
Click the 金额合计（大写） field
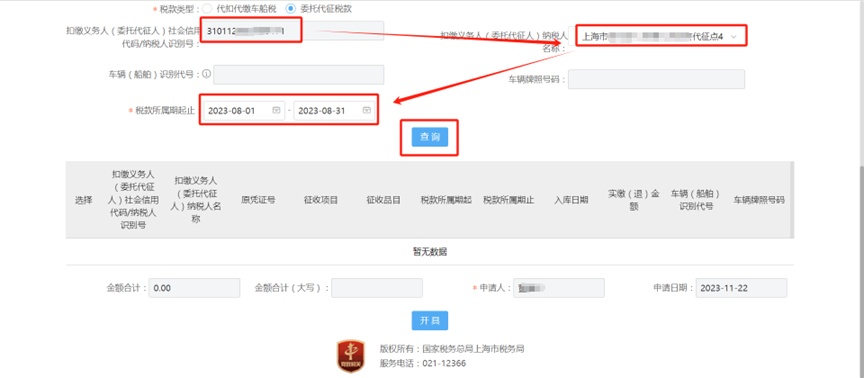coord(377,288)
